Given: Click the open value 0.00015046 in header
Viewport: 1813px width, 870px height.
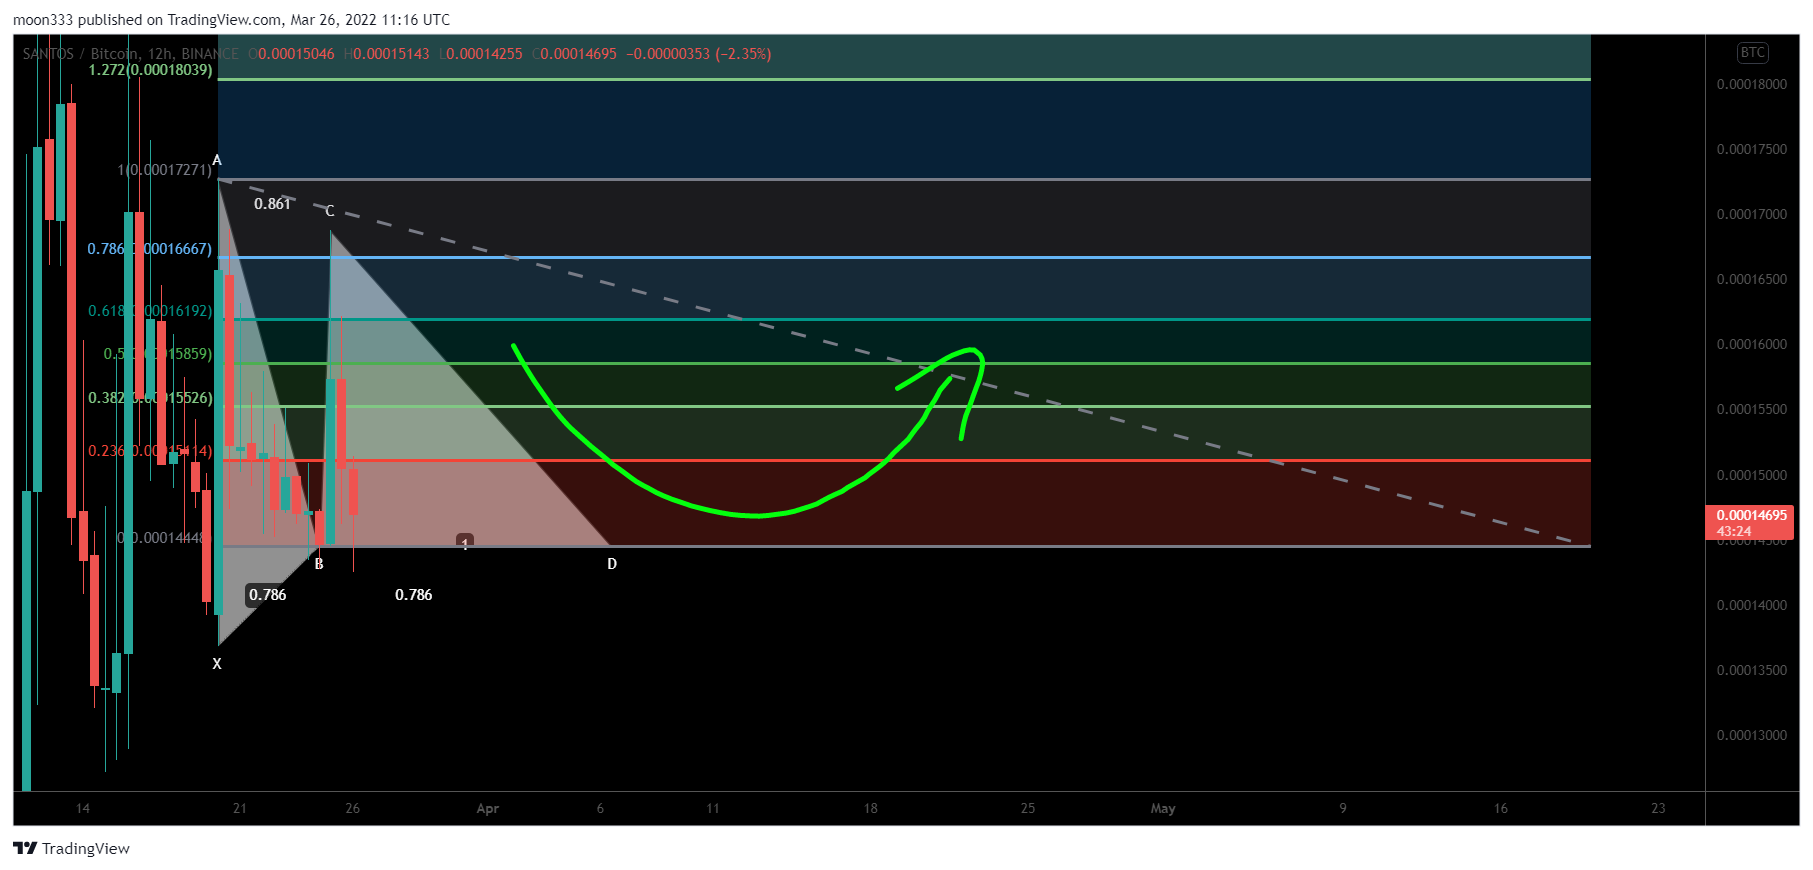Looking at the screenshot, I should coord(296,54).
